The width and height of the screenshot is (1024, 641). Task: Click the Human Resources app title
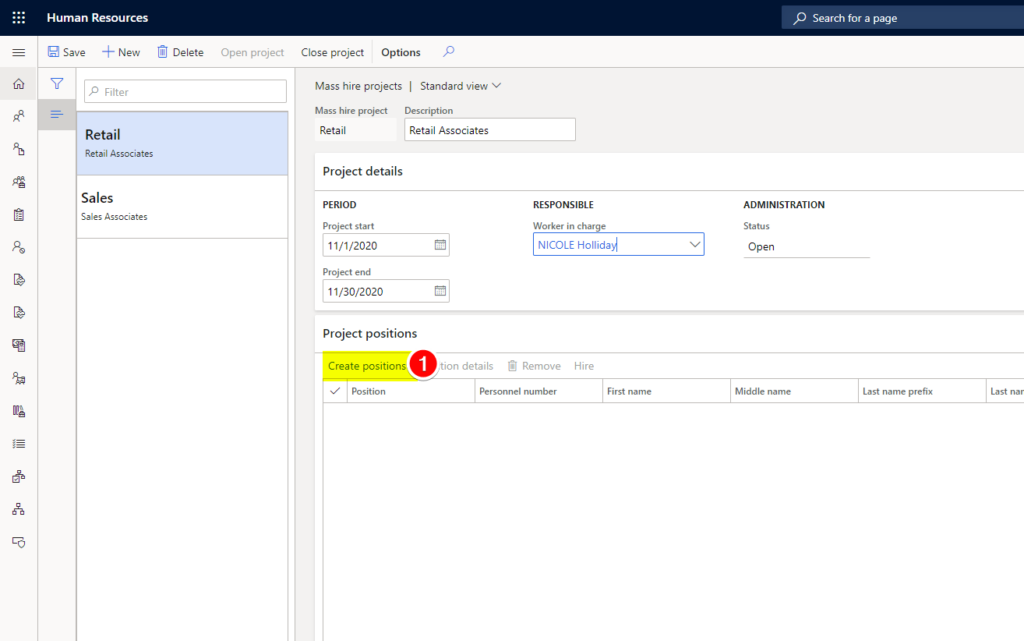97,18
